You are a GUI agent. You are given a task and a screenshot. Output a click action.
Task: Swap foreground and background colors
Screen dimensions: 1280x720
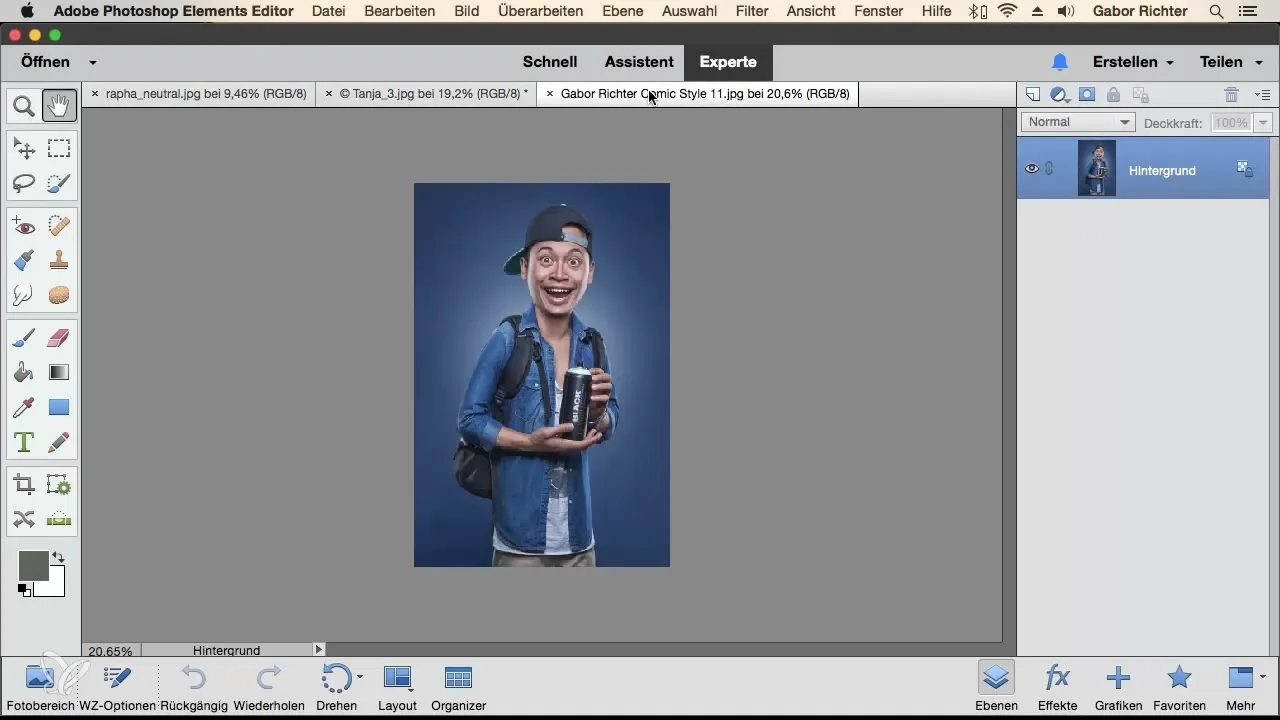(x=58, y=557)
